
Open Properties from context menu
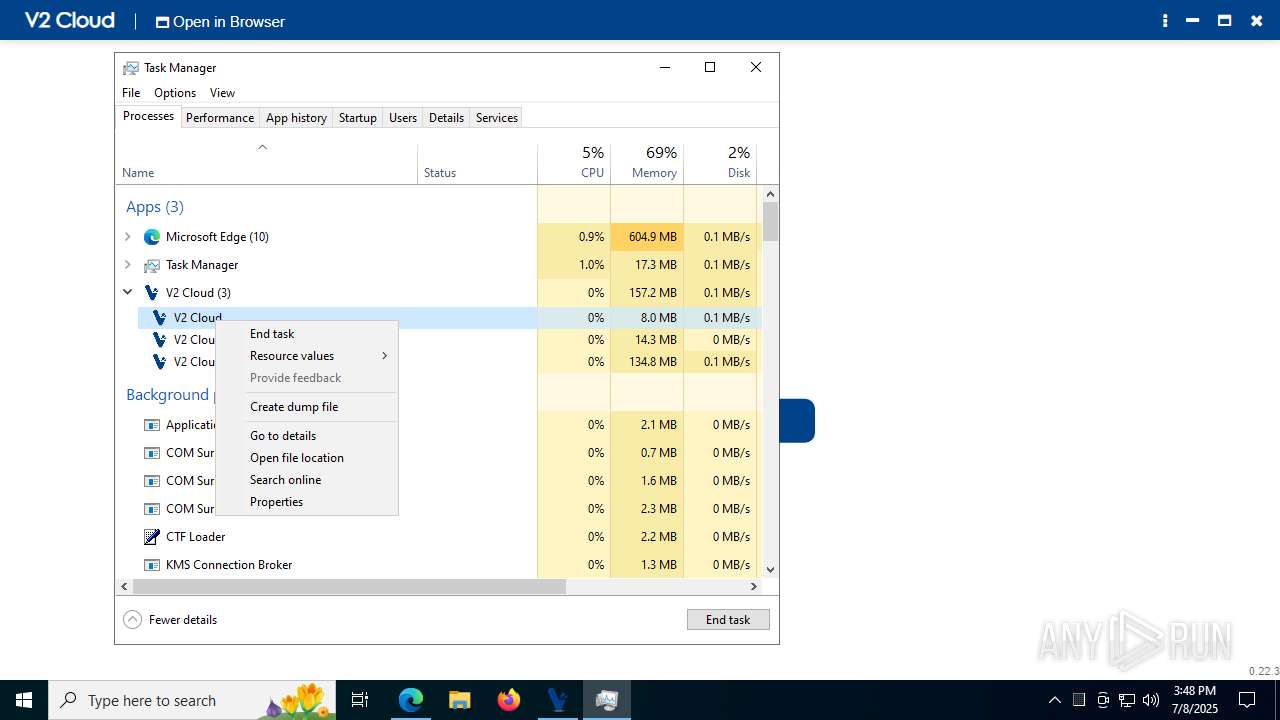click(x=307, y=502)
